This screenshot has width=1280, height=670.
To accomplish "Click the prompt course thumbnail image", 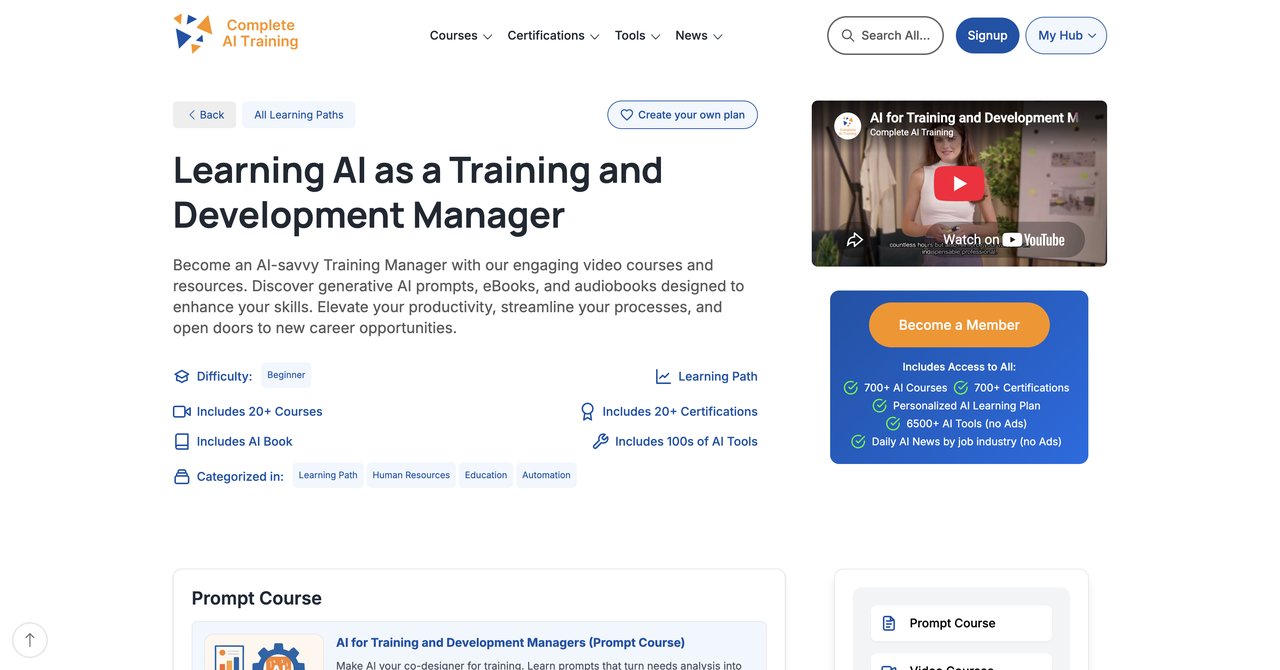I will 264,652.
